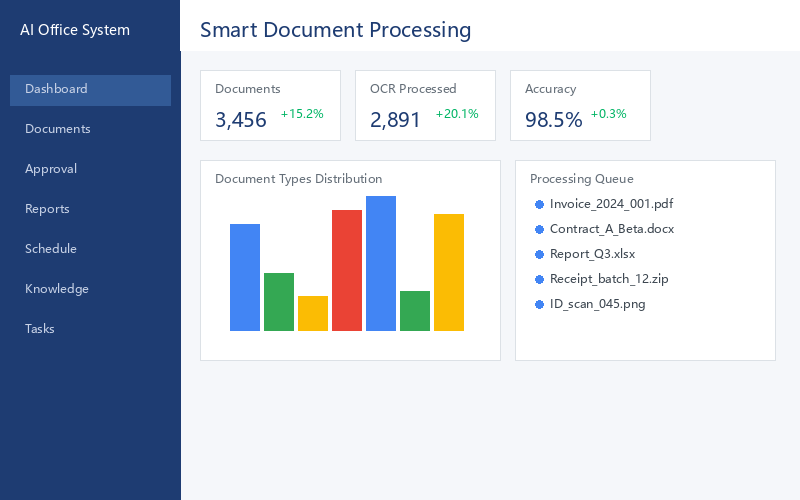This screenshot has width=800, height=500.
Task: Select the Accuracy 98.5% card
Action: pyautogui.click(x=581, y=106)
